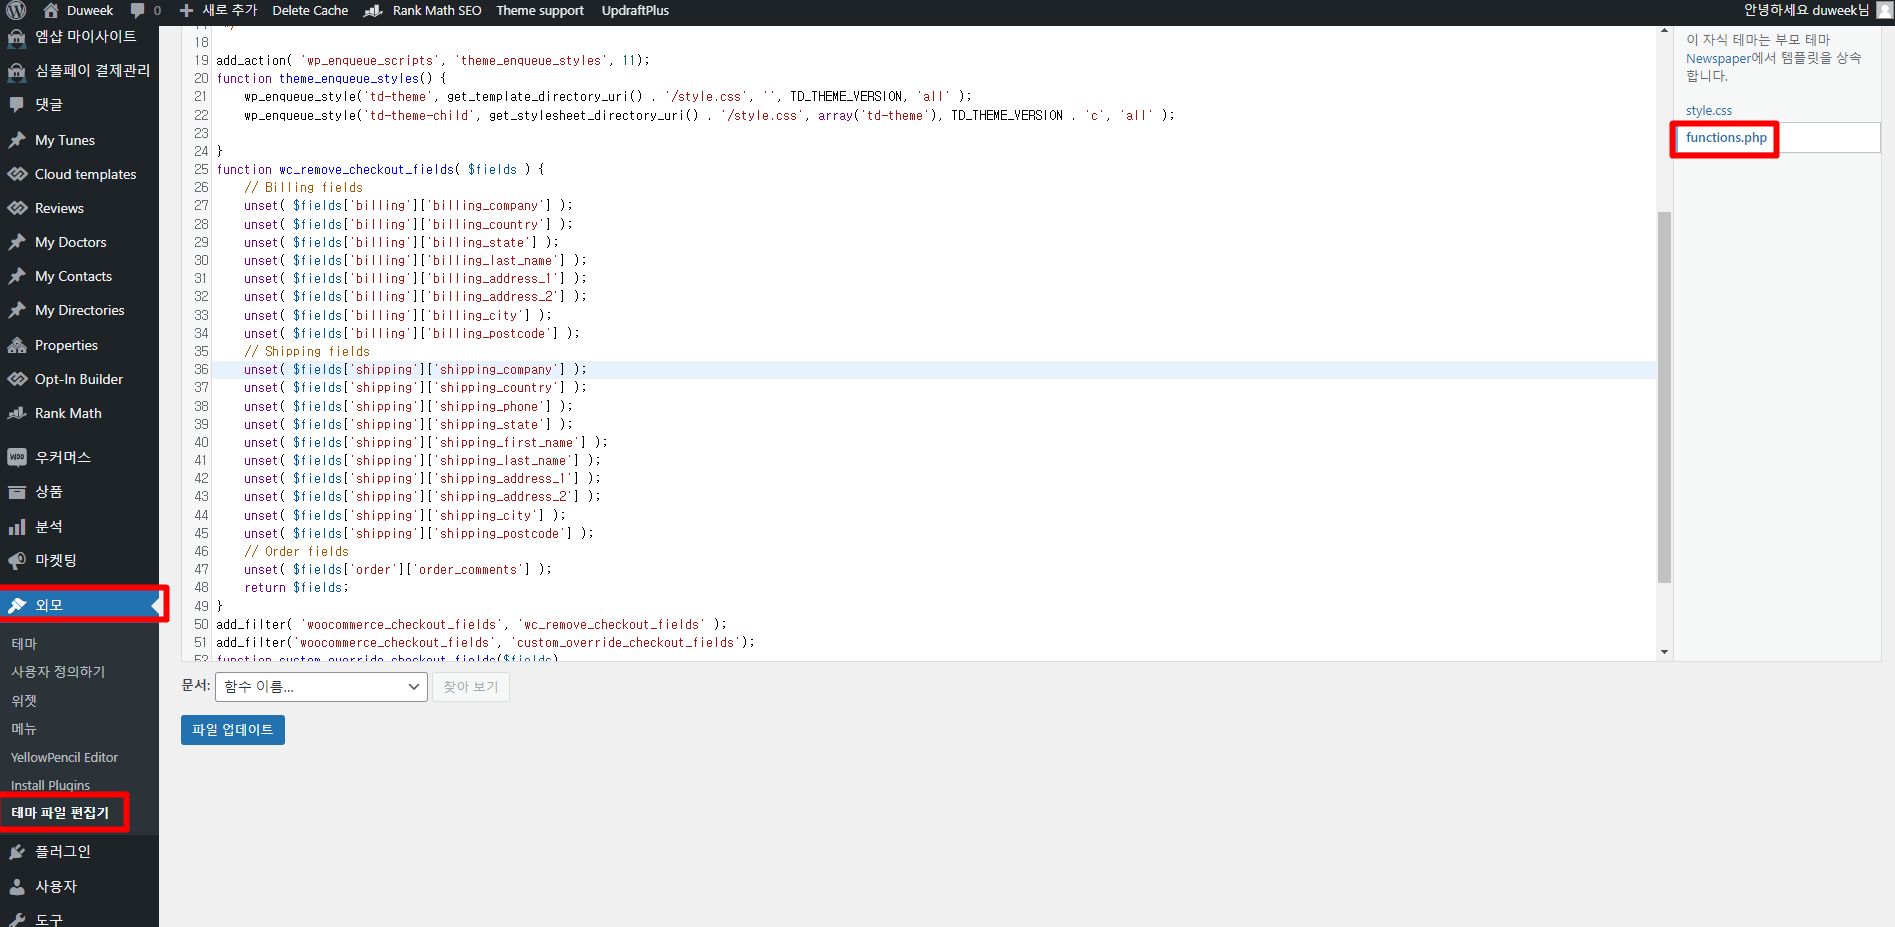Click the My Directories pin icon
The width and height of the screenshot is (1895, 927).
17,310
